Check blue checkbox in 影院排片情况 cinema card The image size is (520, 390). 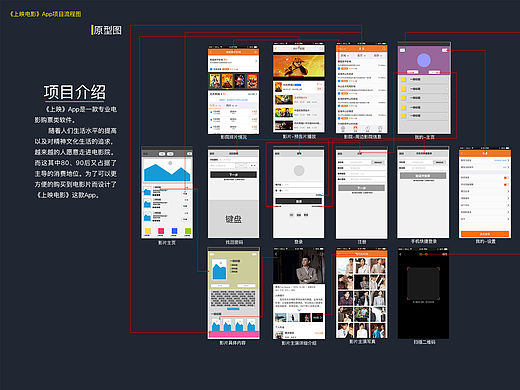tap(211, 69)
